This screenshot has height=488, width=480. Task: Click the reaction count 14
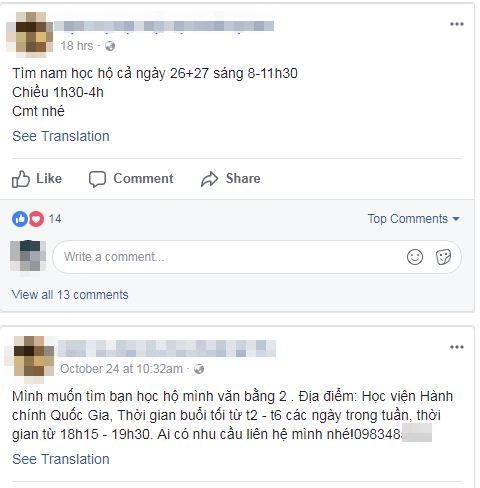click(x=55, y=219)
